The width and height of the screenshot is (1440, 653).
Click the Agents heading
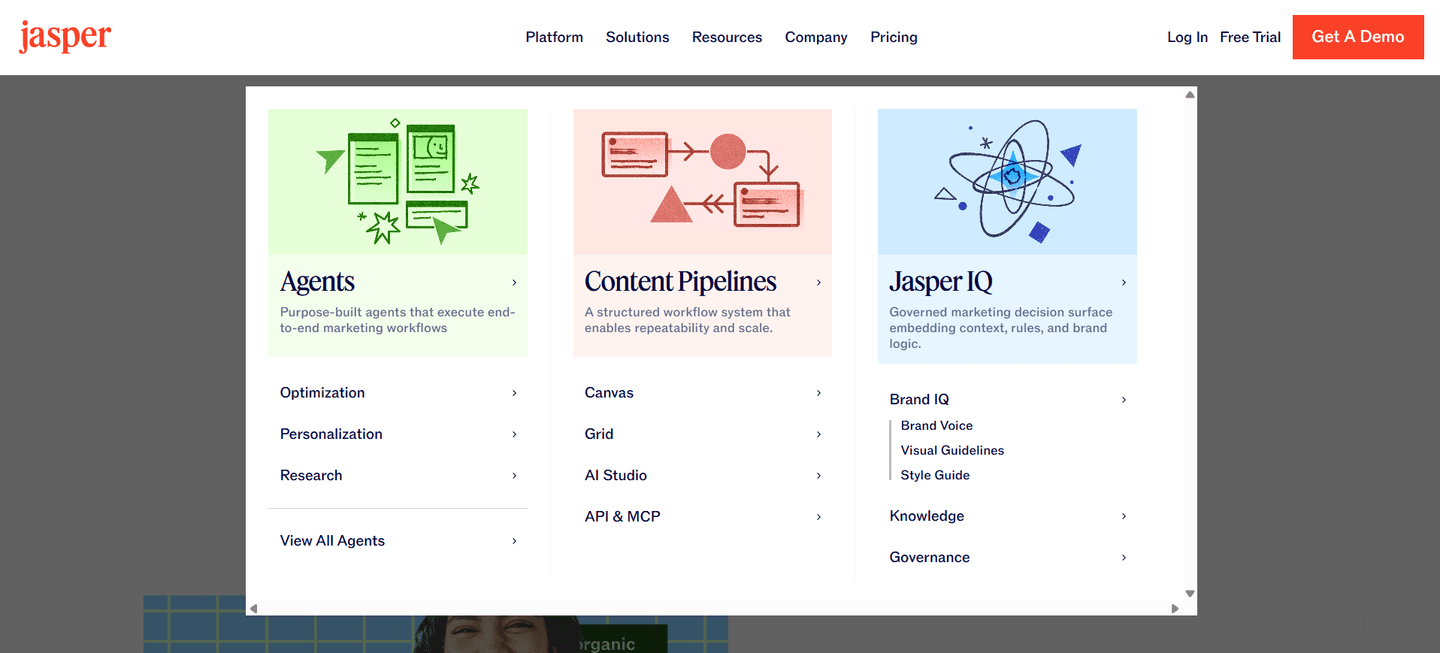click(317, 282)
